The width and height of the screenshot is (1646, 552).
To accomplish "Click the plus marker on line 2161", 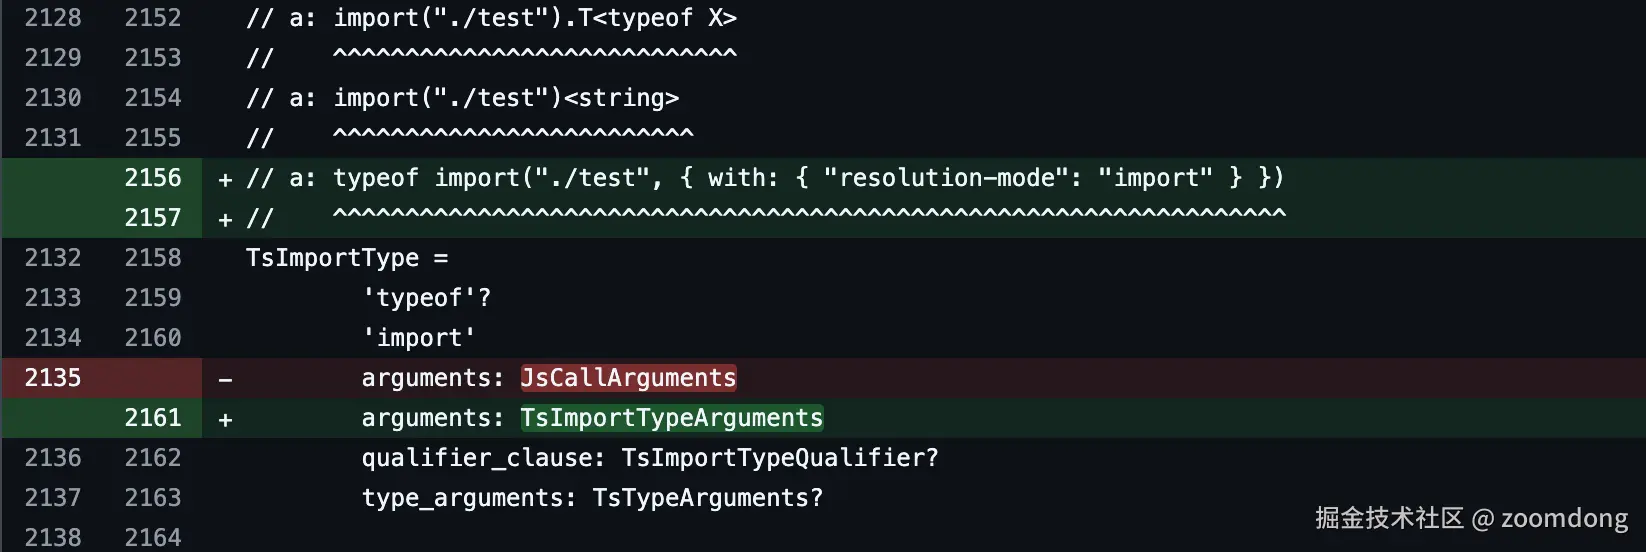I will 225,419.
